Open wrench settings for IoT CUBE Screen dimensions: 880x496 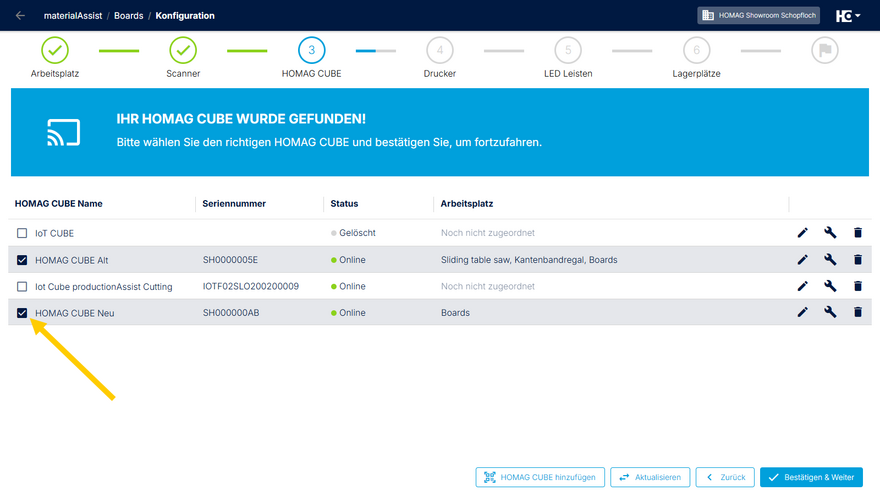pos(830,232)
